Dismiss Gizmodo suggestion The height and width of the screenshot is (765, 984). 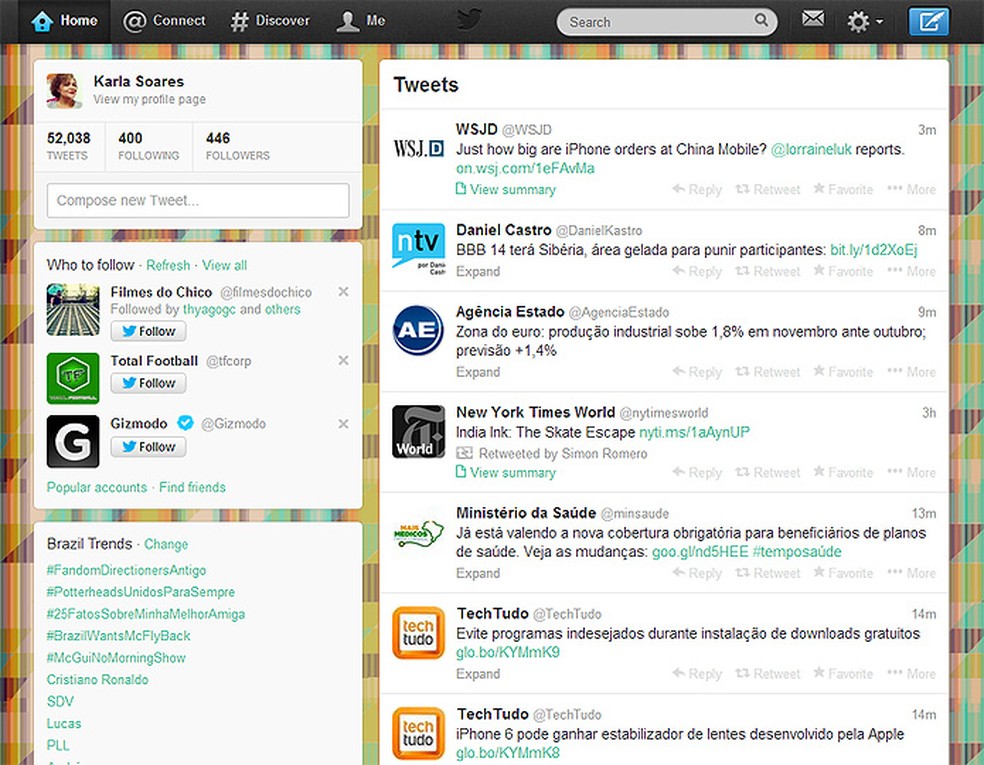click(x=343, y=424)
